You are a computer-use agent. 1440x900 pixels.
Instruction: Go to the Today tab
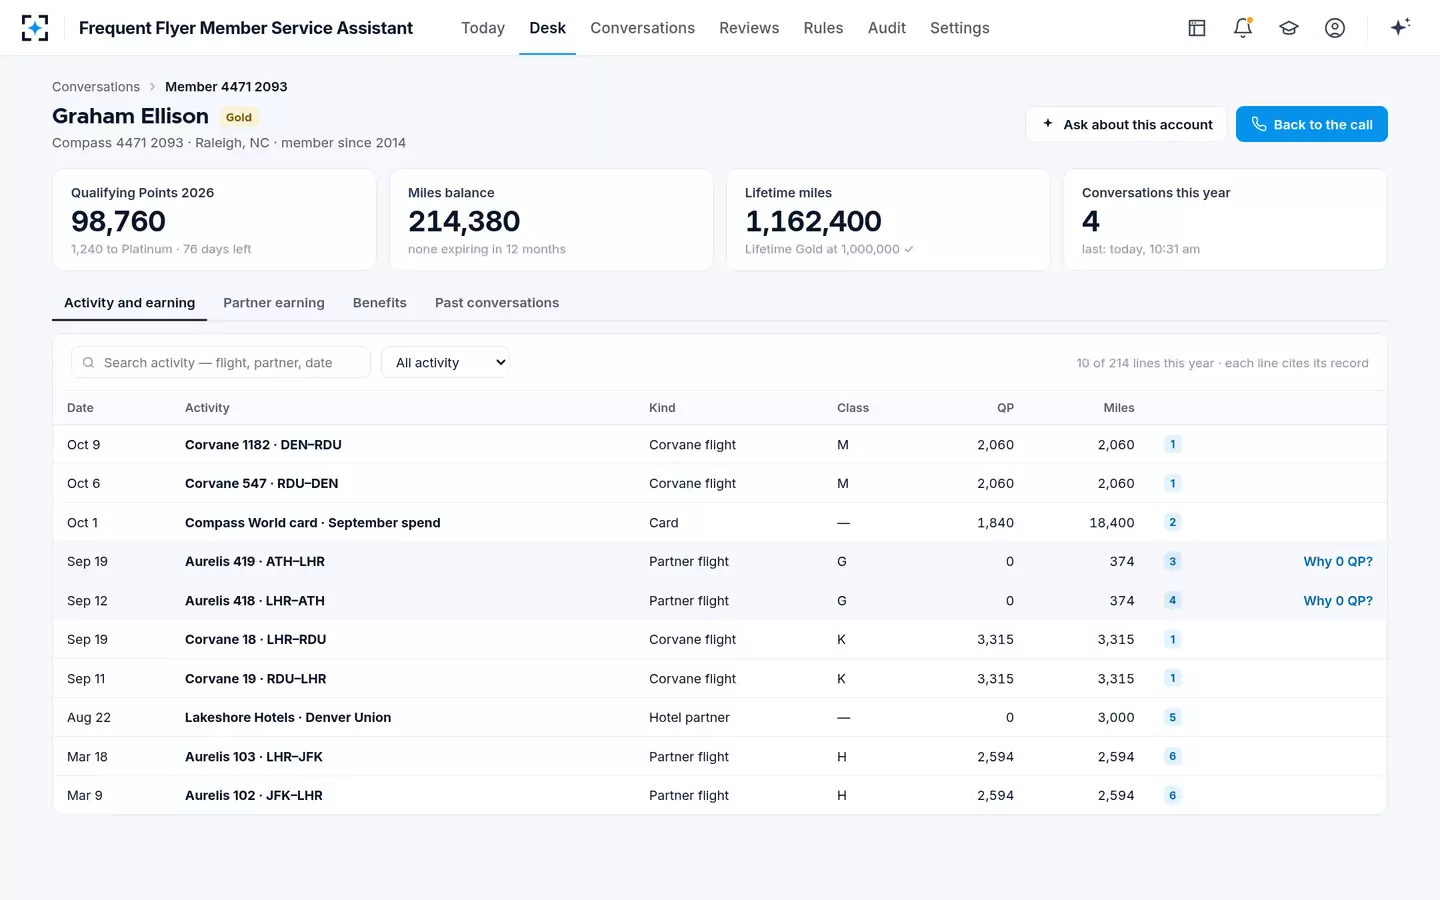pyautogui.click(x=483, y=28)
